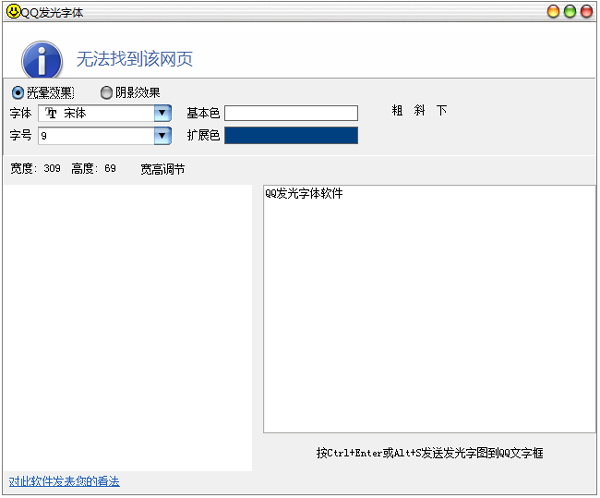
Task: Click the 宽高调节 button
Action: point(163,169)
